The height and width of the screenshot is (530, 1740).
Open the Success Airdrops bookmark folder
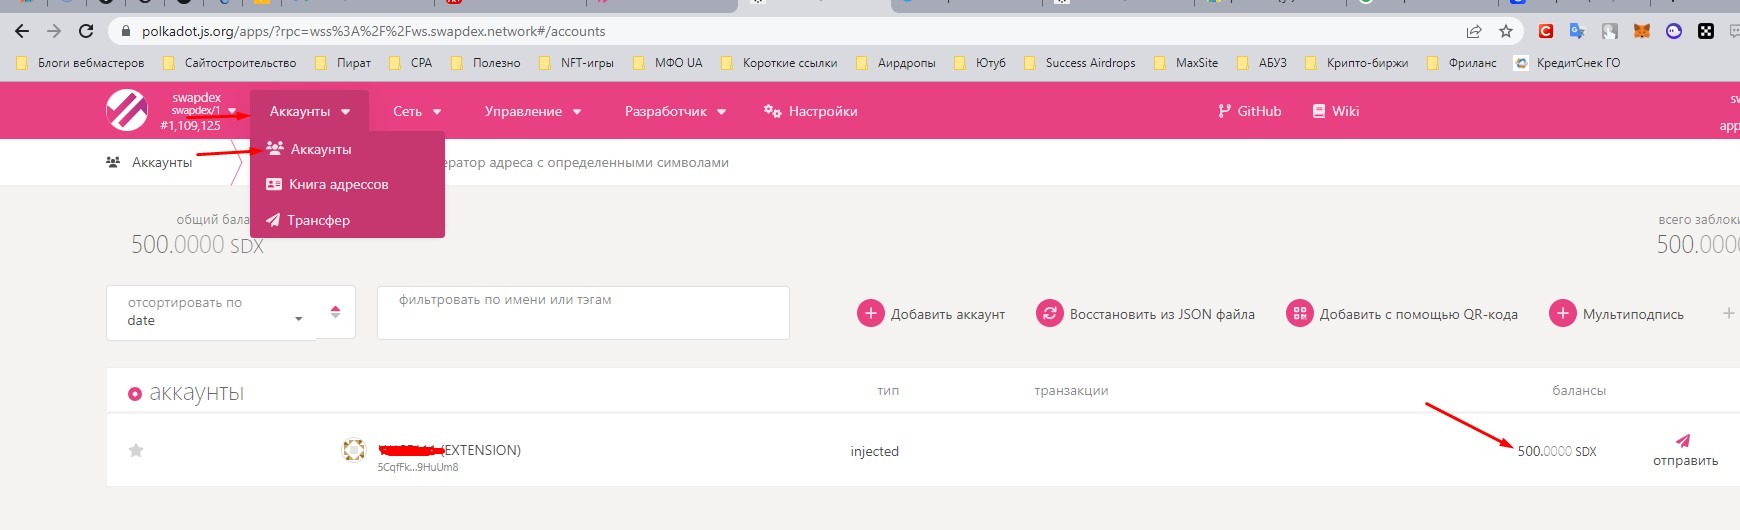point(1079,63)
